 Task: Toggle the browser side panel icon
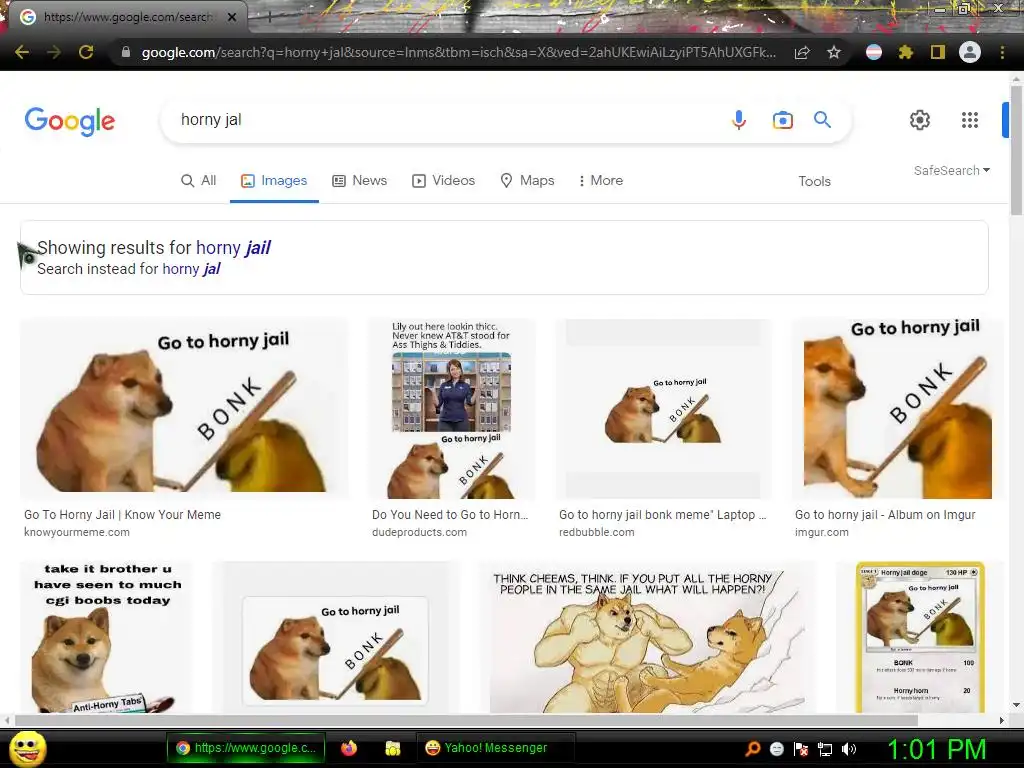(x=938, y=52)
